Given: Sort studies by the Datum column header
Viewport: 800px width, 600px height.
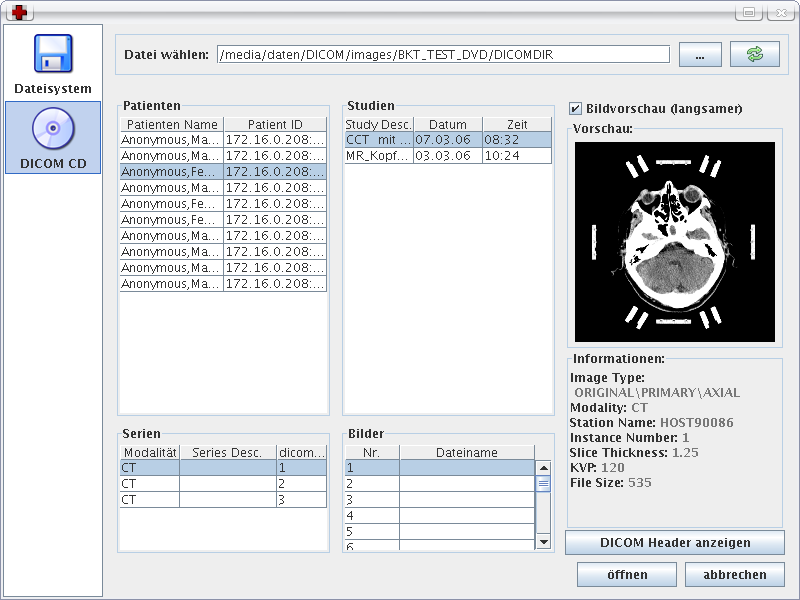Looking at the screenshot, I should [447, 124].
